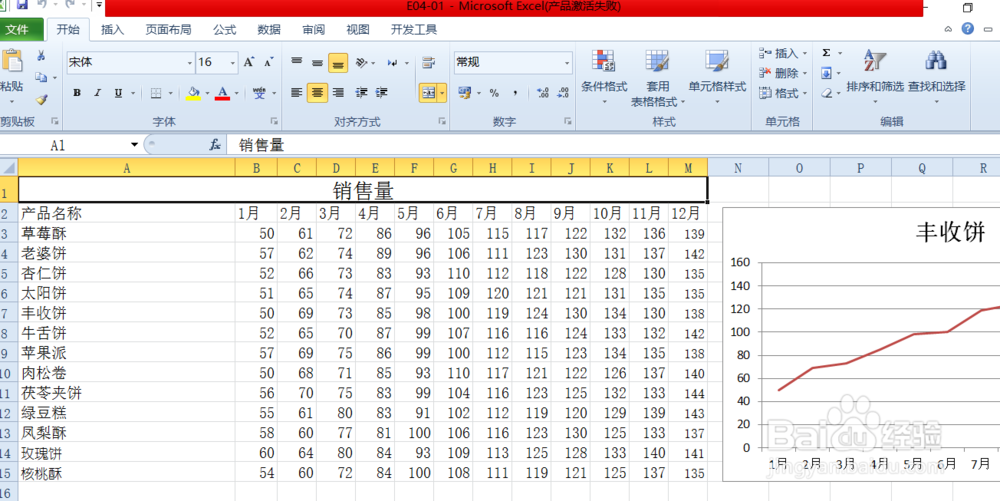This screenshot has width=1000, height=501.
Task: Increase font size with the large A icon
Action: coord(249,62)
